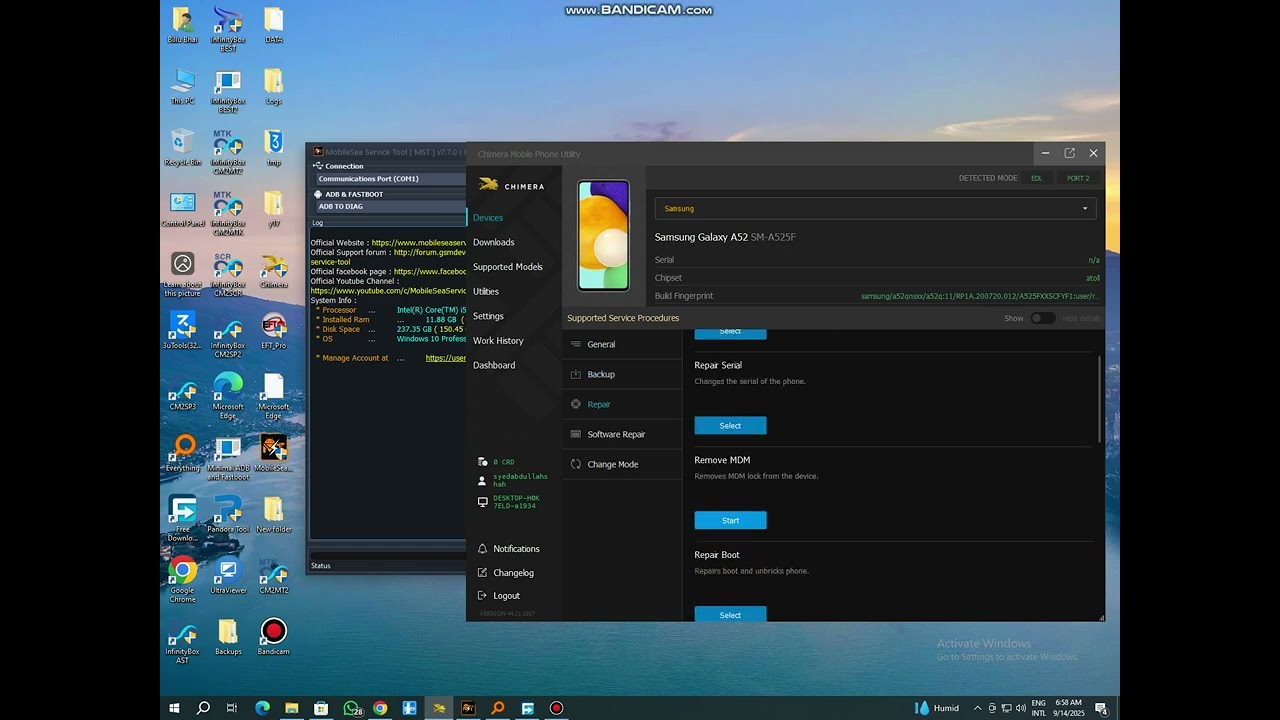Viewport: 1280px width, 720px height.
Task: Click the user account icon
Action: tap(482, 480)
